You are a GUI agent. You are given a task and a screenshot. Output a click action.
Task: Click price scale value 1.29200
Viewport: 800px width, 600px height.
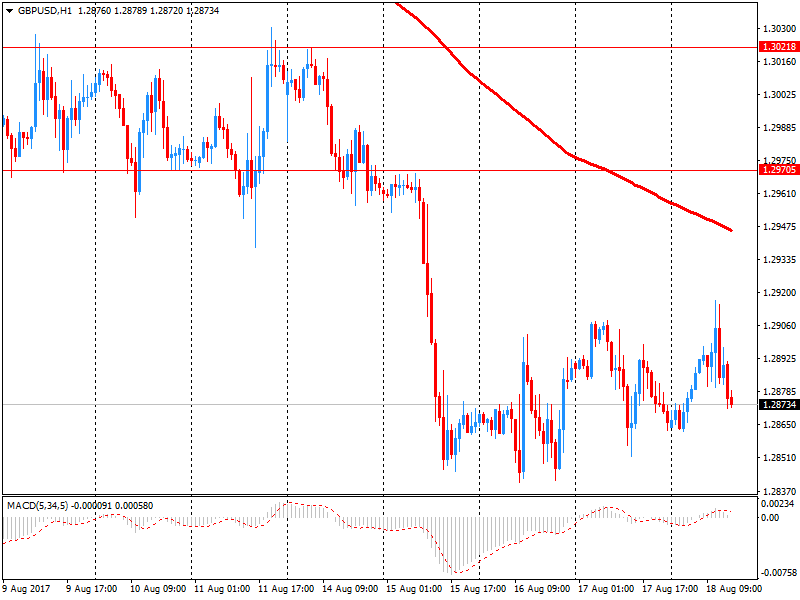point(779,293)
